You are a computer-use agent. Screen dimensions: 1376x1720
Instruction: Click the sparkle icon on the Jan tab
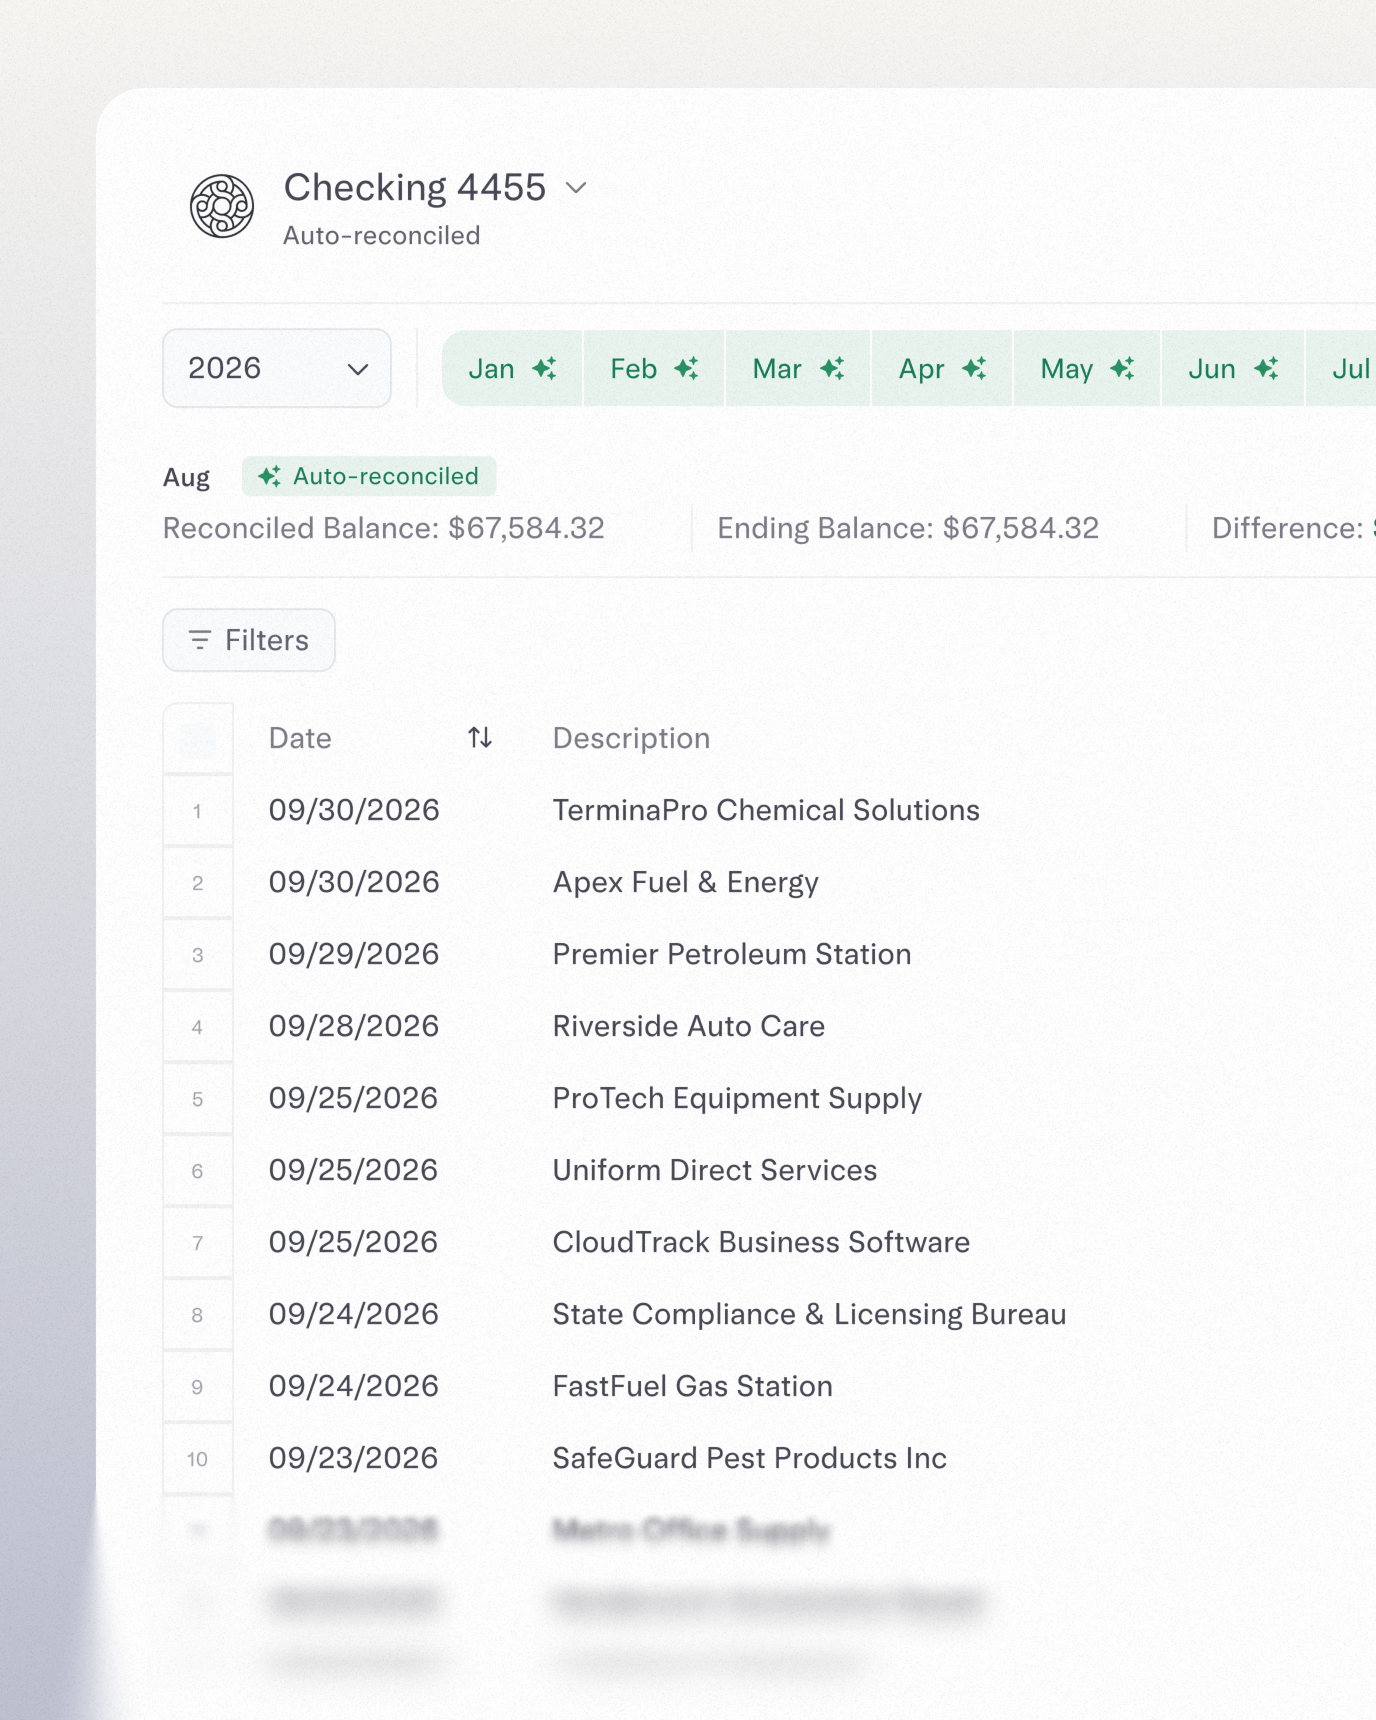[x=545, y=369]
